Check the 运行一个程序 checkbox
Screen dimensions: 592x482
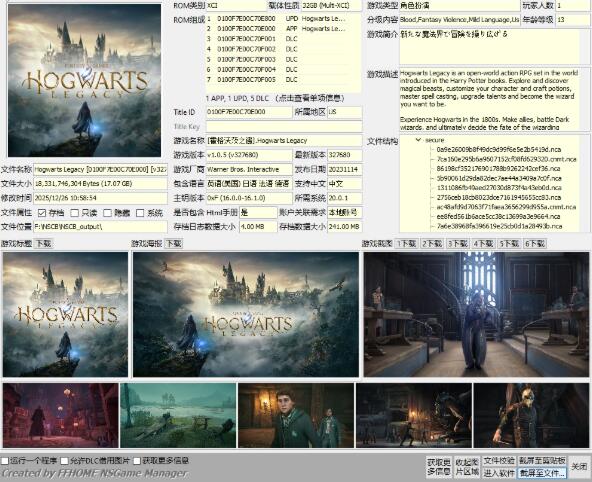pos(5,461)
